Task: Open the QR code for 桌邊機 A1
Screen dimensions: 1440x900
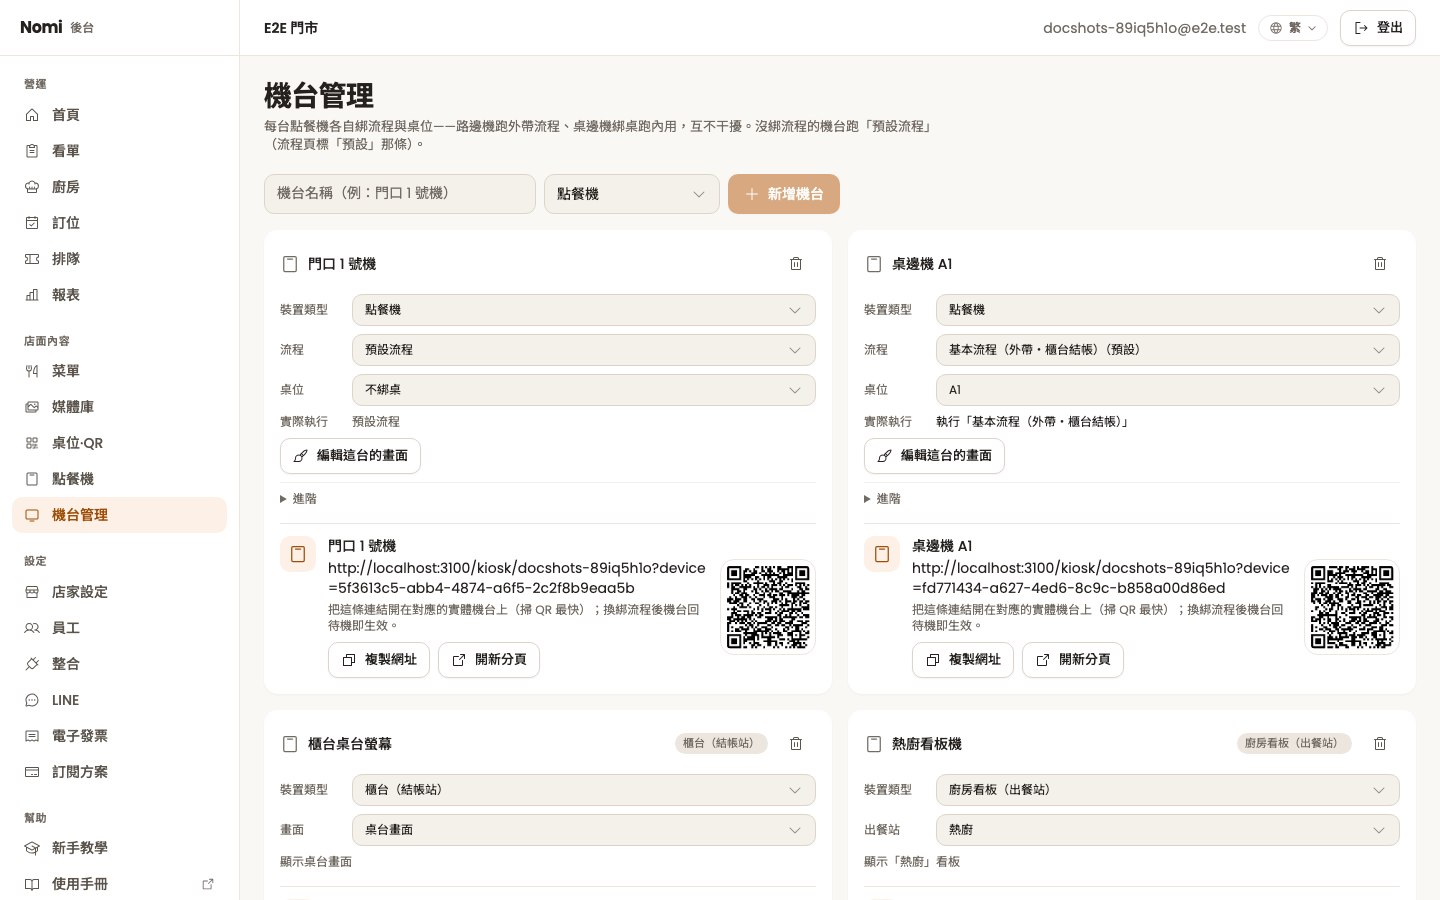Action: tap(1352, 607)
